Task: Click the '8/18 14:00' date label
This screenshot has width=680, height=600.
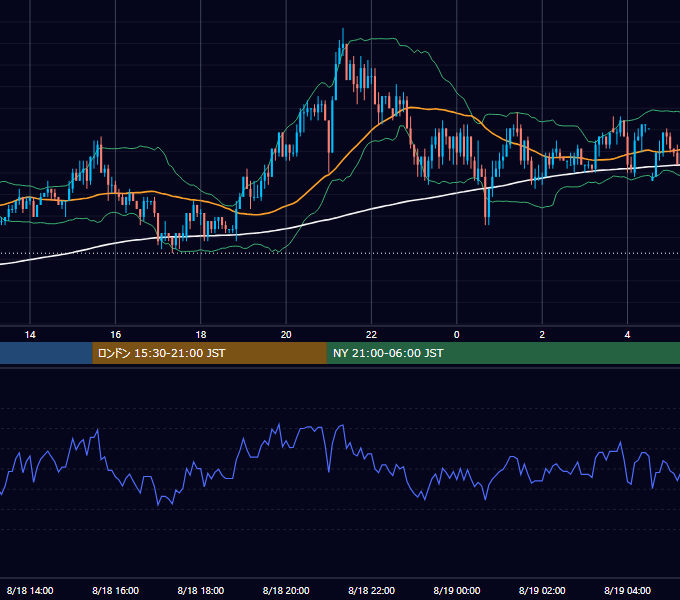Action: click(30, 590)
